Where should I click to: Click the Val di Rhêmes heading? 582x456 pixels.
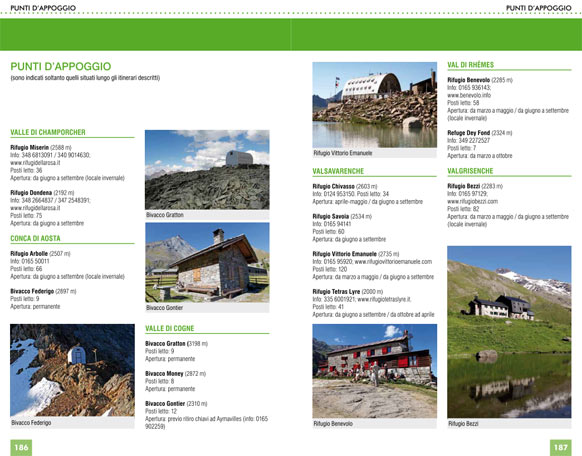(x=471, y=65)
